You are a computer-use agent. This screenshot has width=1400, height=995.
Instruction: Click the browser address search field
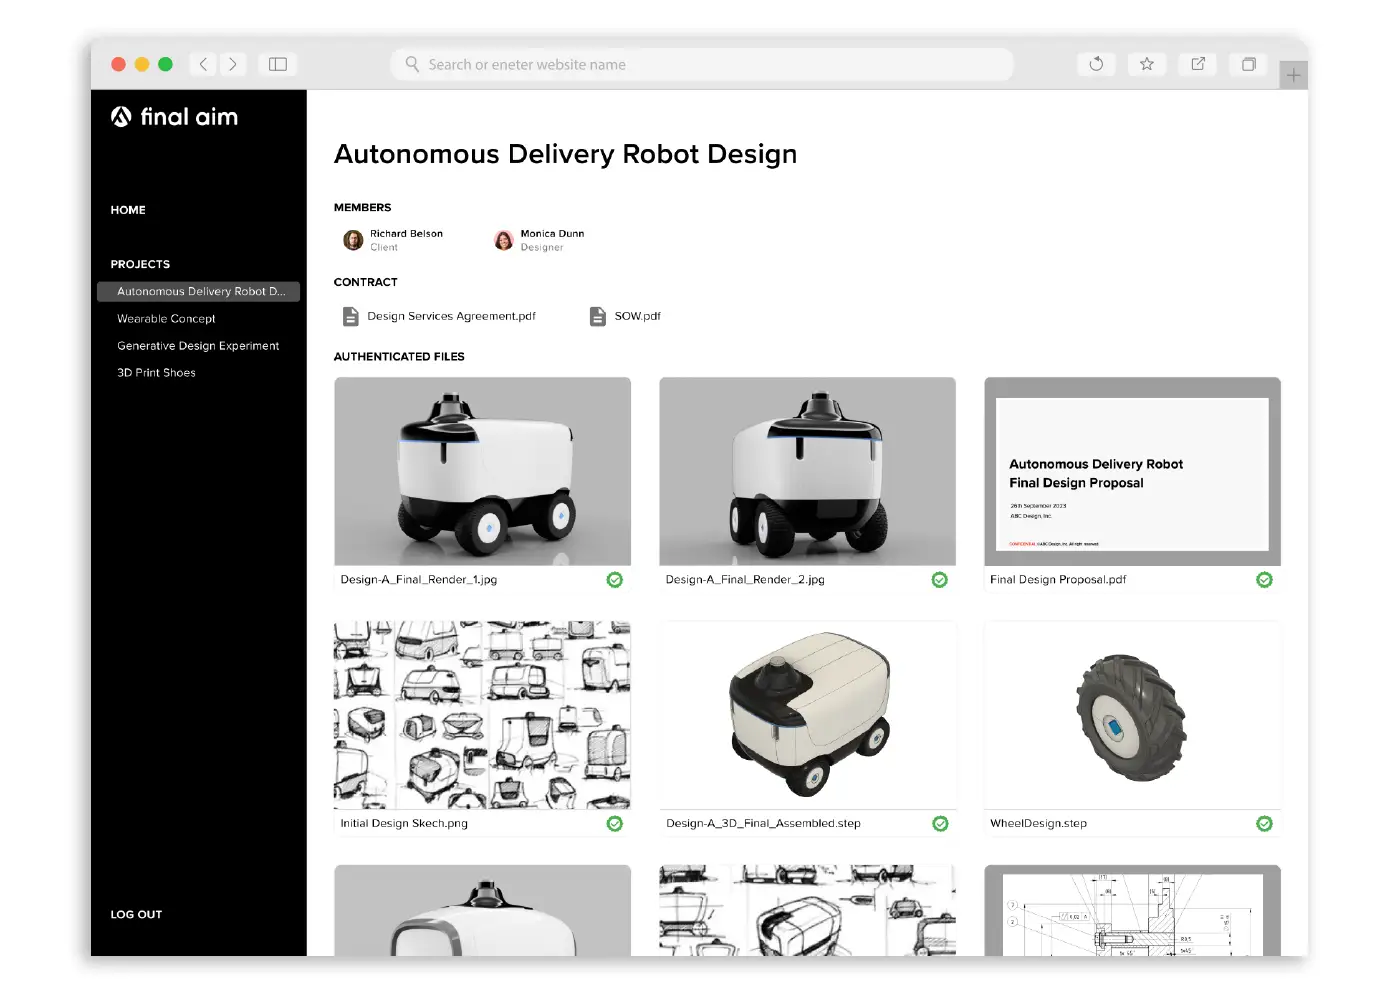(x=702, y=64)
